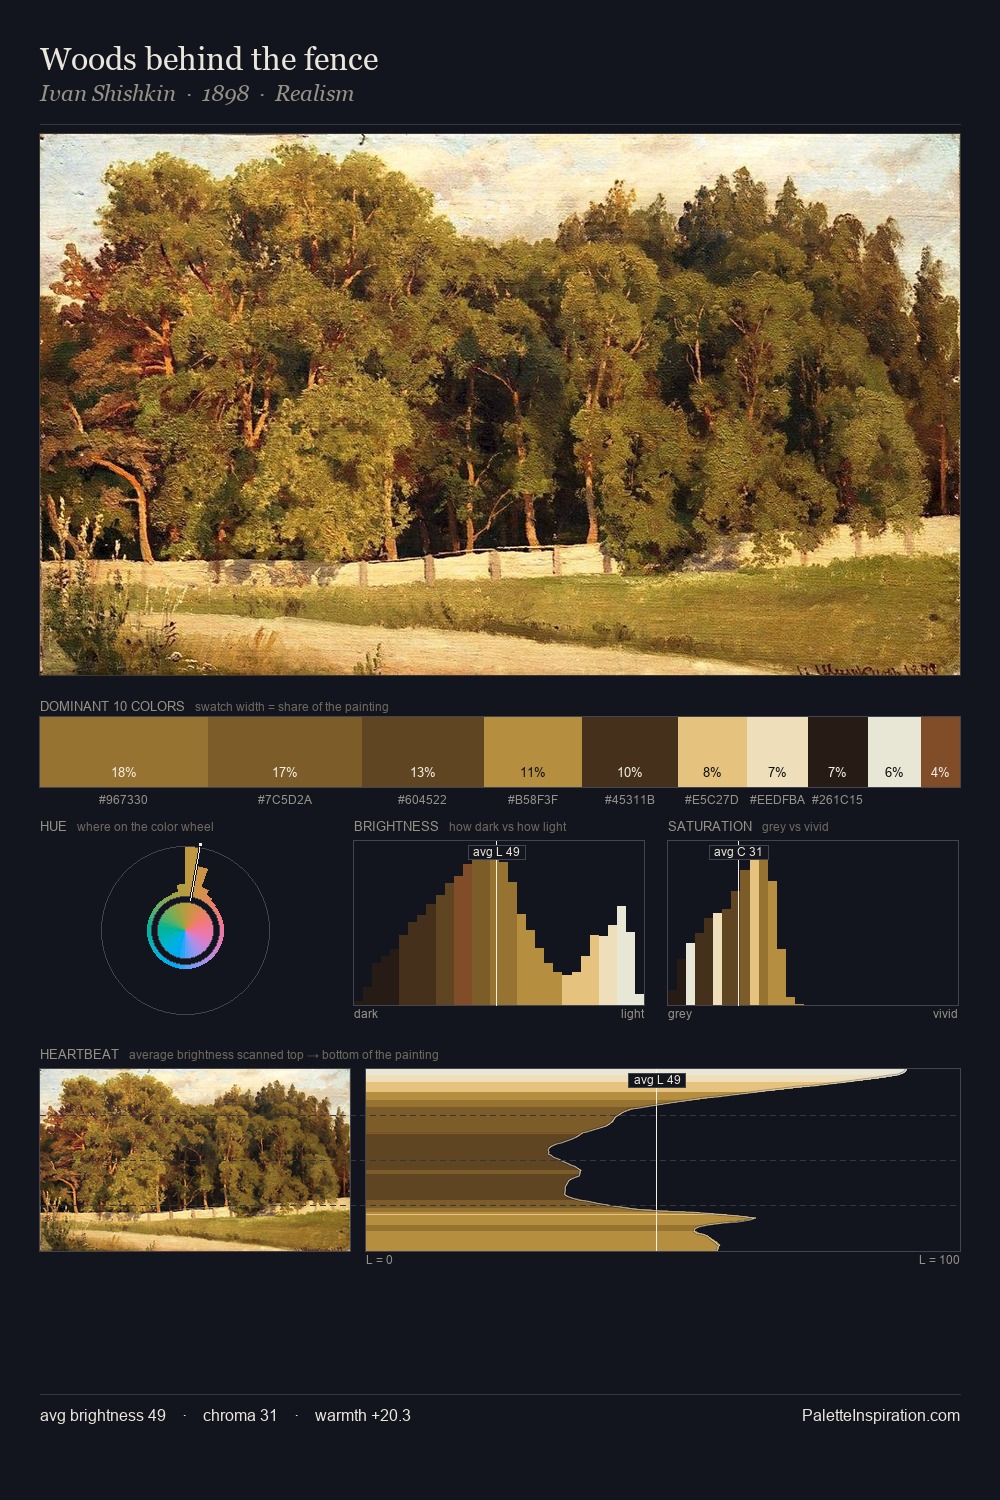Pick the 6% off-white swatch
1000x1500 pixels.
894,752
